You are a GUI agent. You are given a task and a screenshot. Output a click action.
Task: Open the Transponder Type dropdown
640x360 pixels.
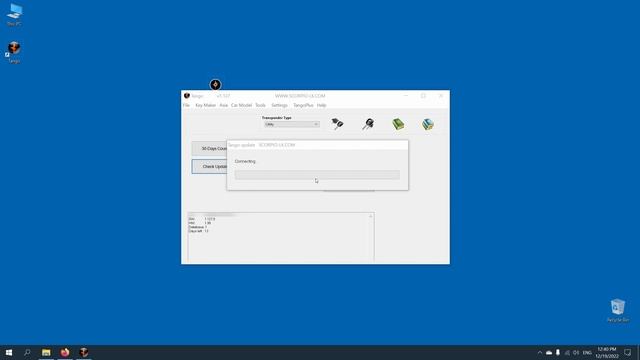tap(292, 124)
